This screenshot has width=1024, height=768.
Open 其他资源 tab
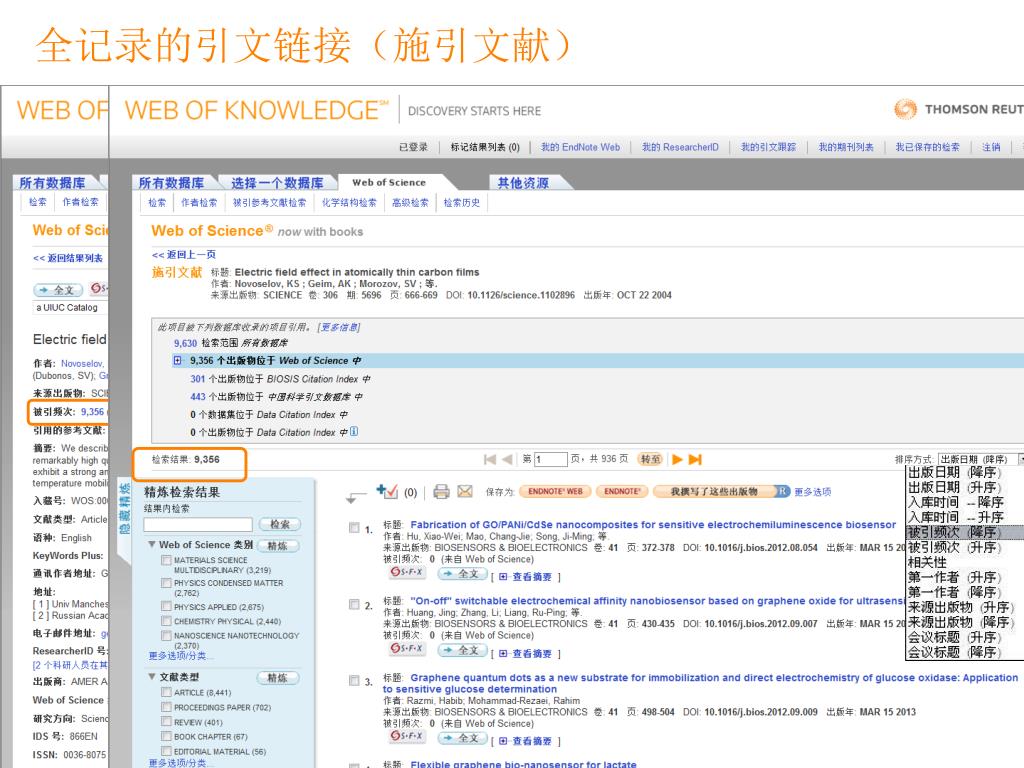click(522, 183)
